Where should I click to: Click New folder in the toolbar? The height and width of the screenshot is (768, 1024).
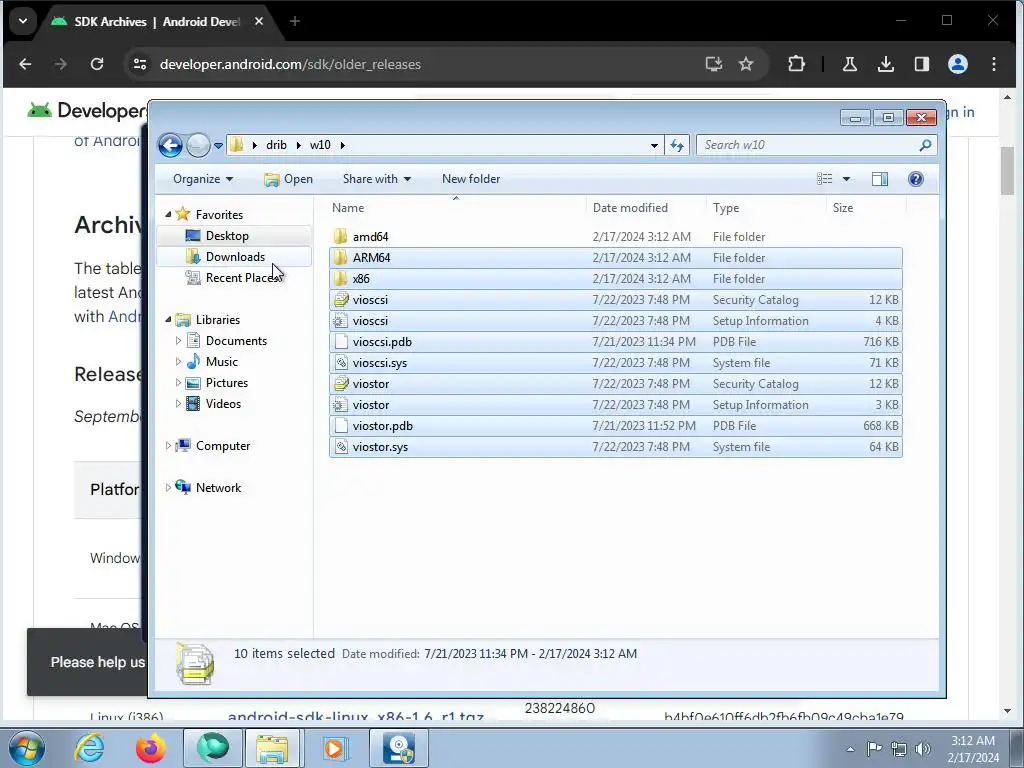[x=471, y=179]
